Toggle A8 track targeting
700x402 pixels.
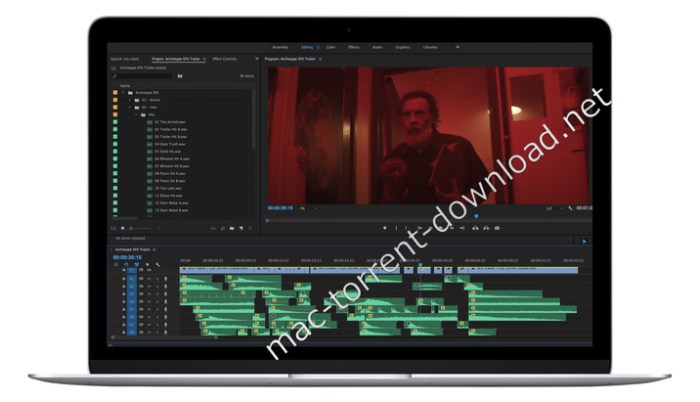(132, 332)
